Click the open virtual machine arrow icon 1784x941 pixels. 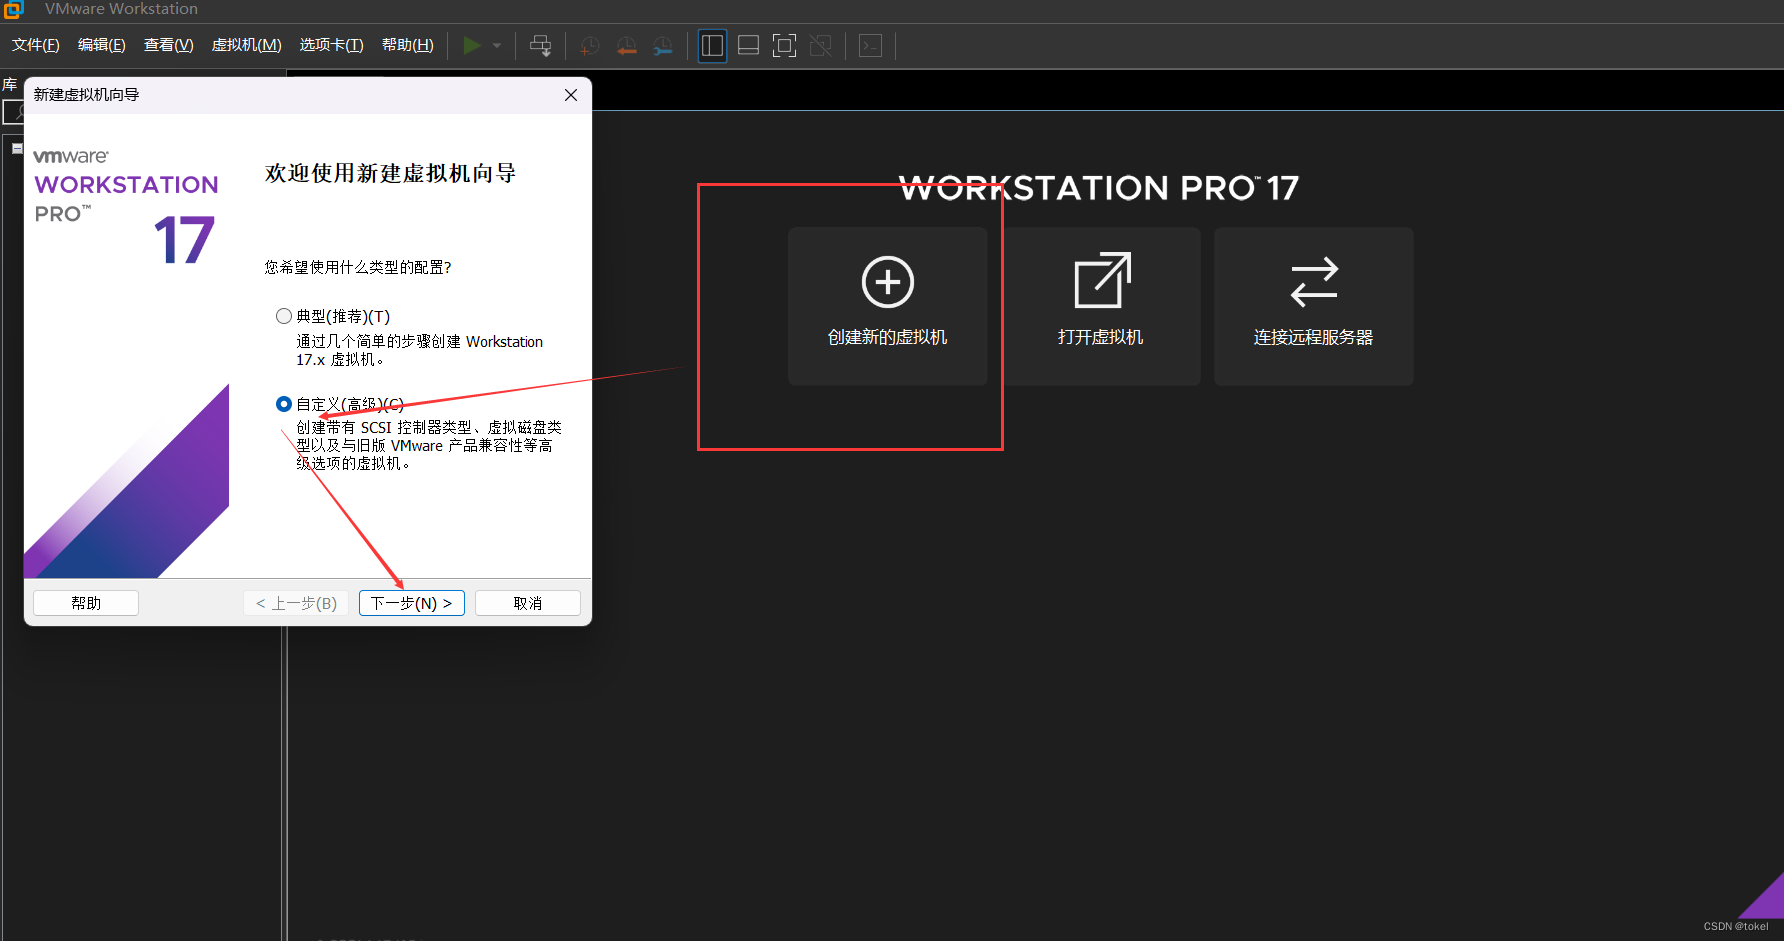[1102, 280]
